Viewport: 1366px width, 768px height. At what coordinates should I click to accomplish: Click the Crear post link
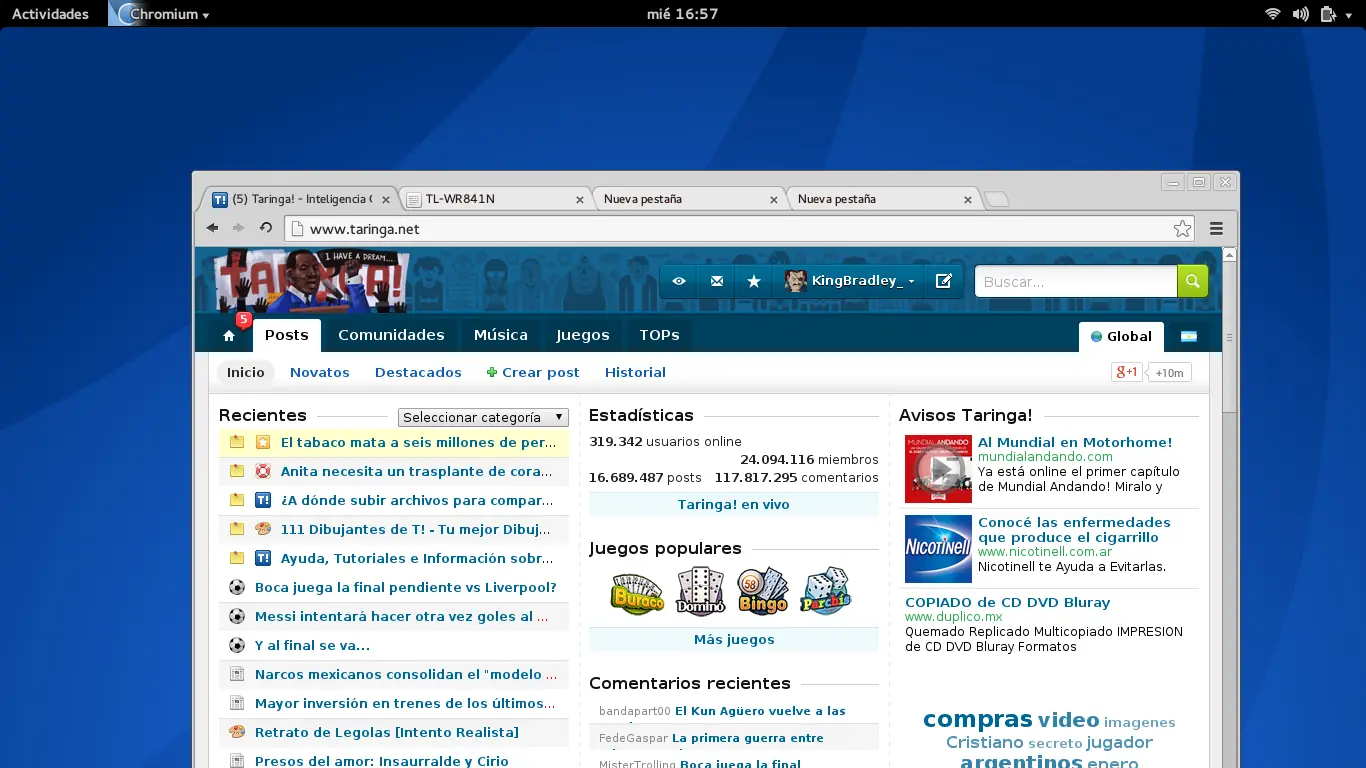[533, 372]
